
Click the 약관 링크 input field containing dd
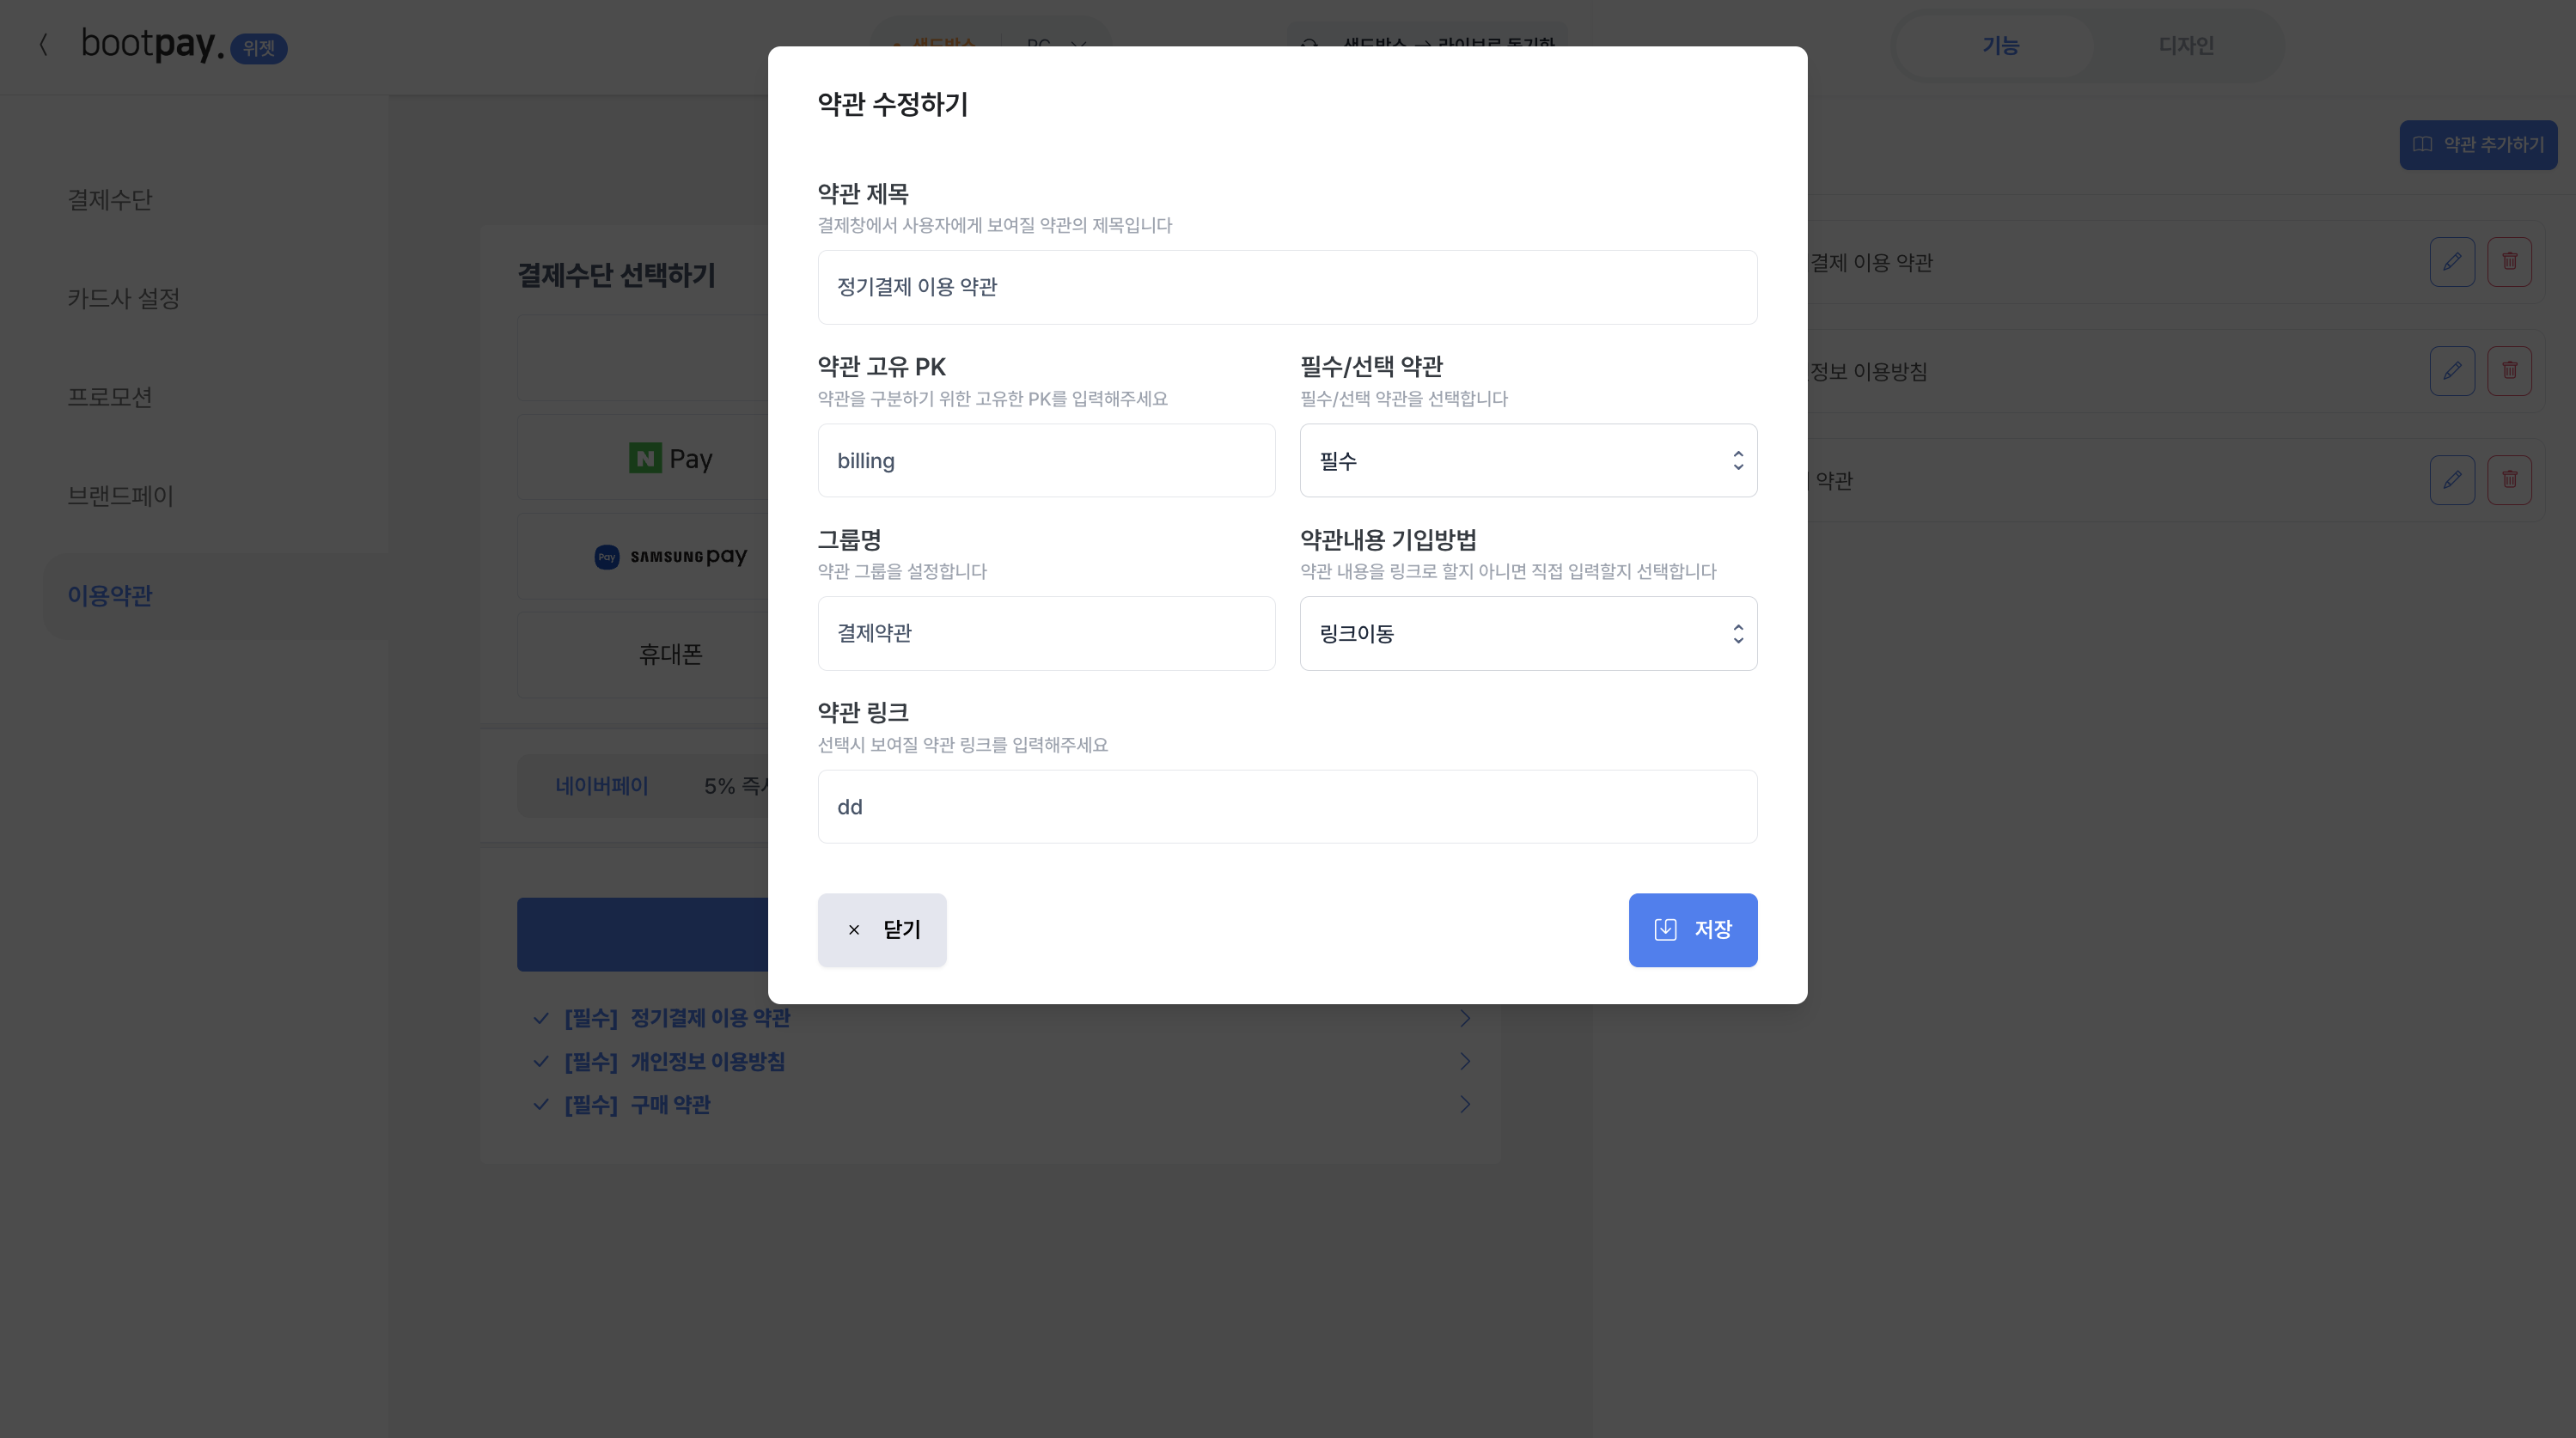1287,806
